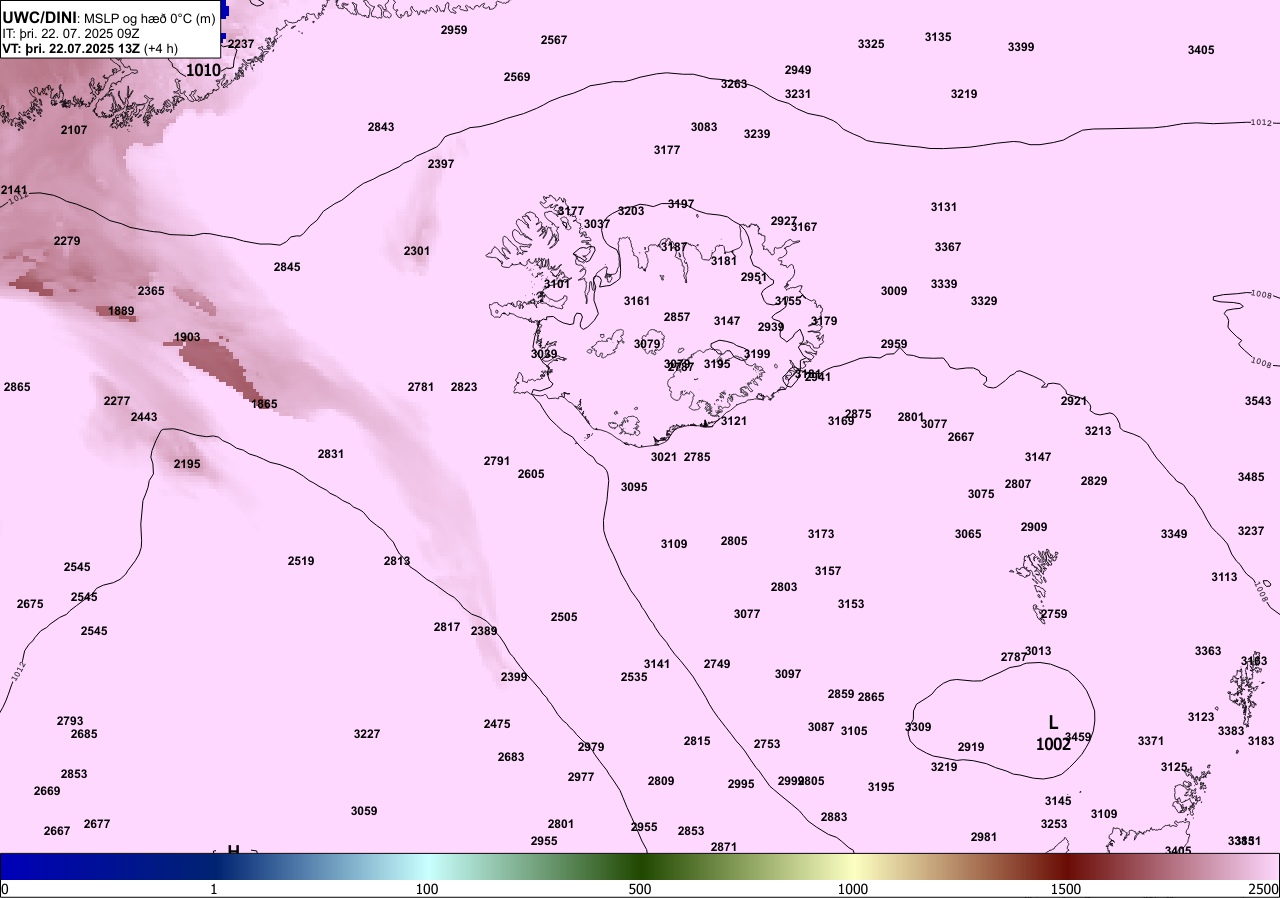Click the height value 3121 on Iceland's south coast
This screenshot has height=898, width=1280.
point(734,421)
